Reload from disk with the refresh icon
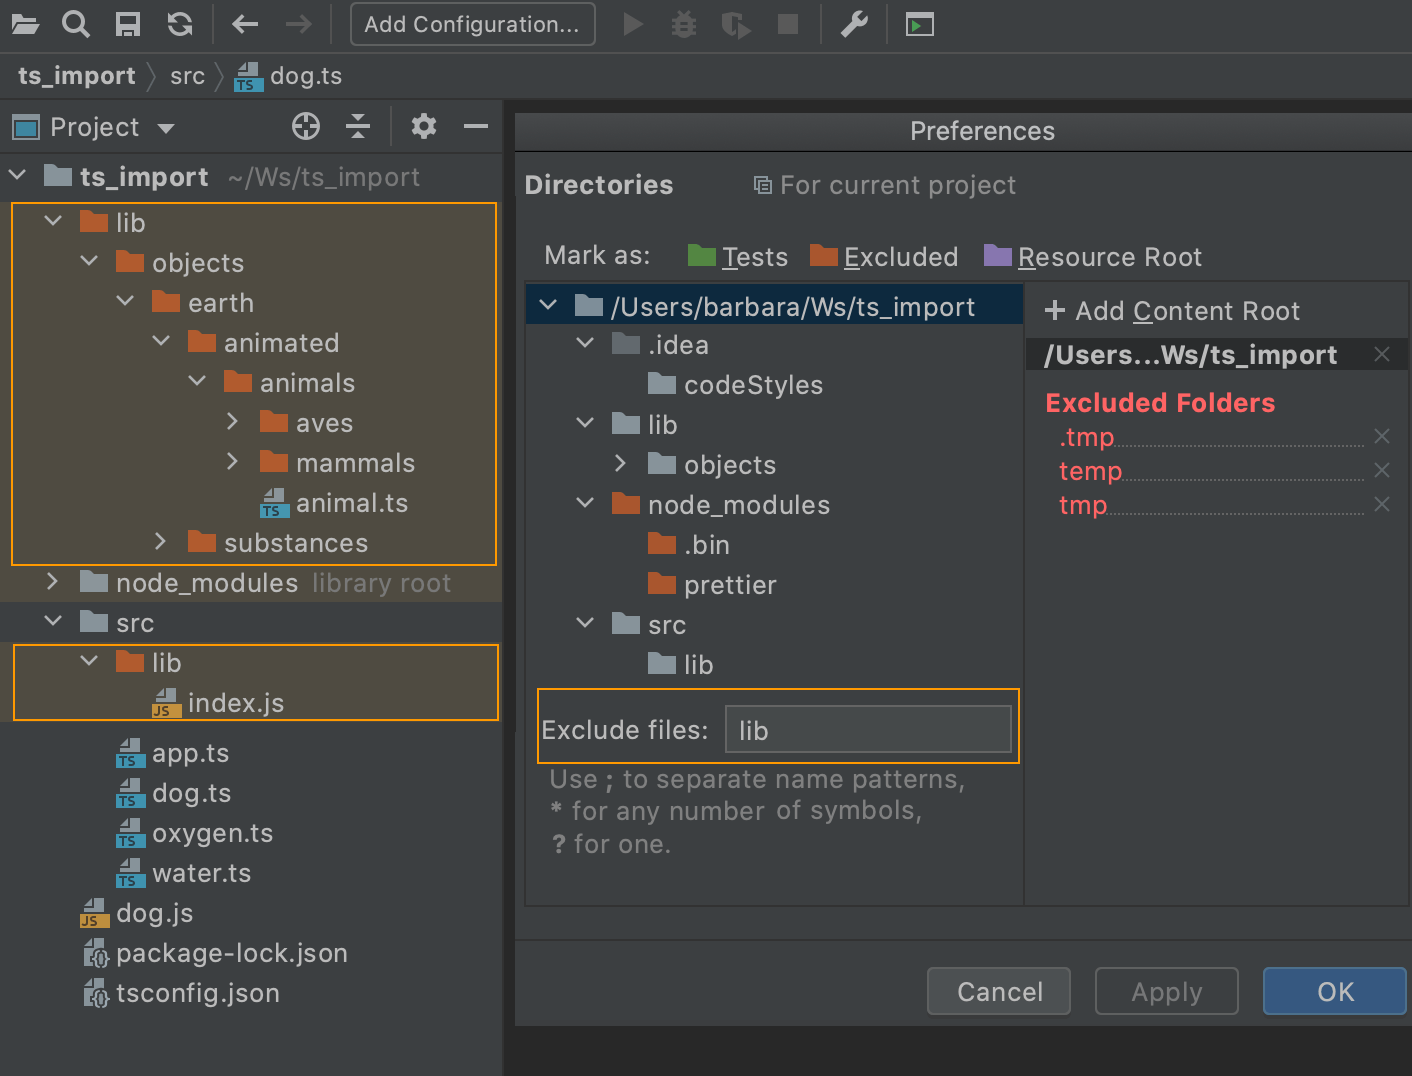 tap(179, 24)
